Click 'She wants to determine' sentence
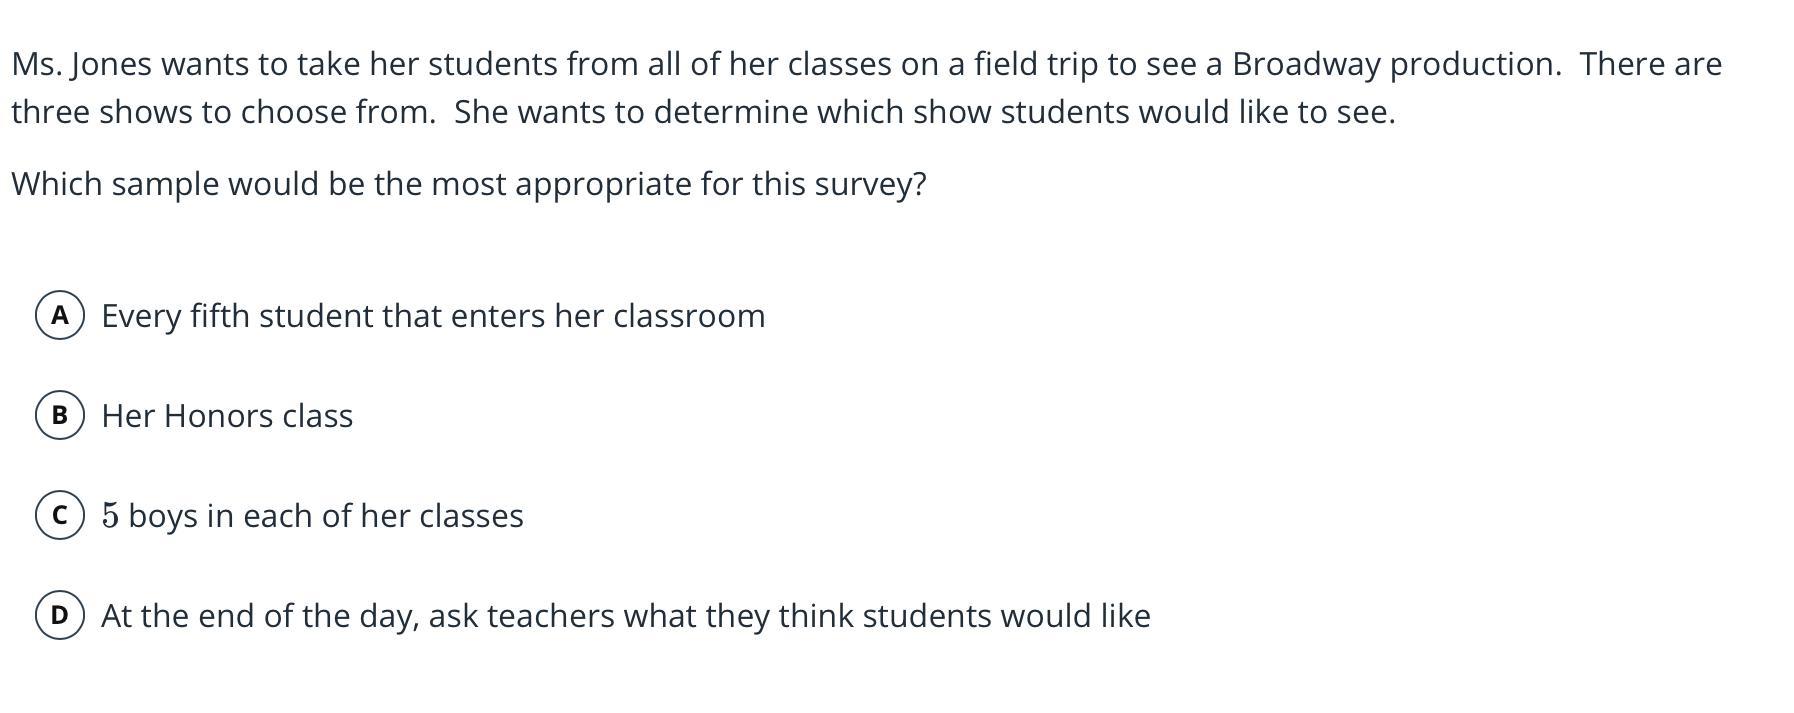The height and width of the screenshot is (713, 1794). pos(925,112)
